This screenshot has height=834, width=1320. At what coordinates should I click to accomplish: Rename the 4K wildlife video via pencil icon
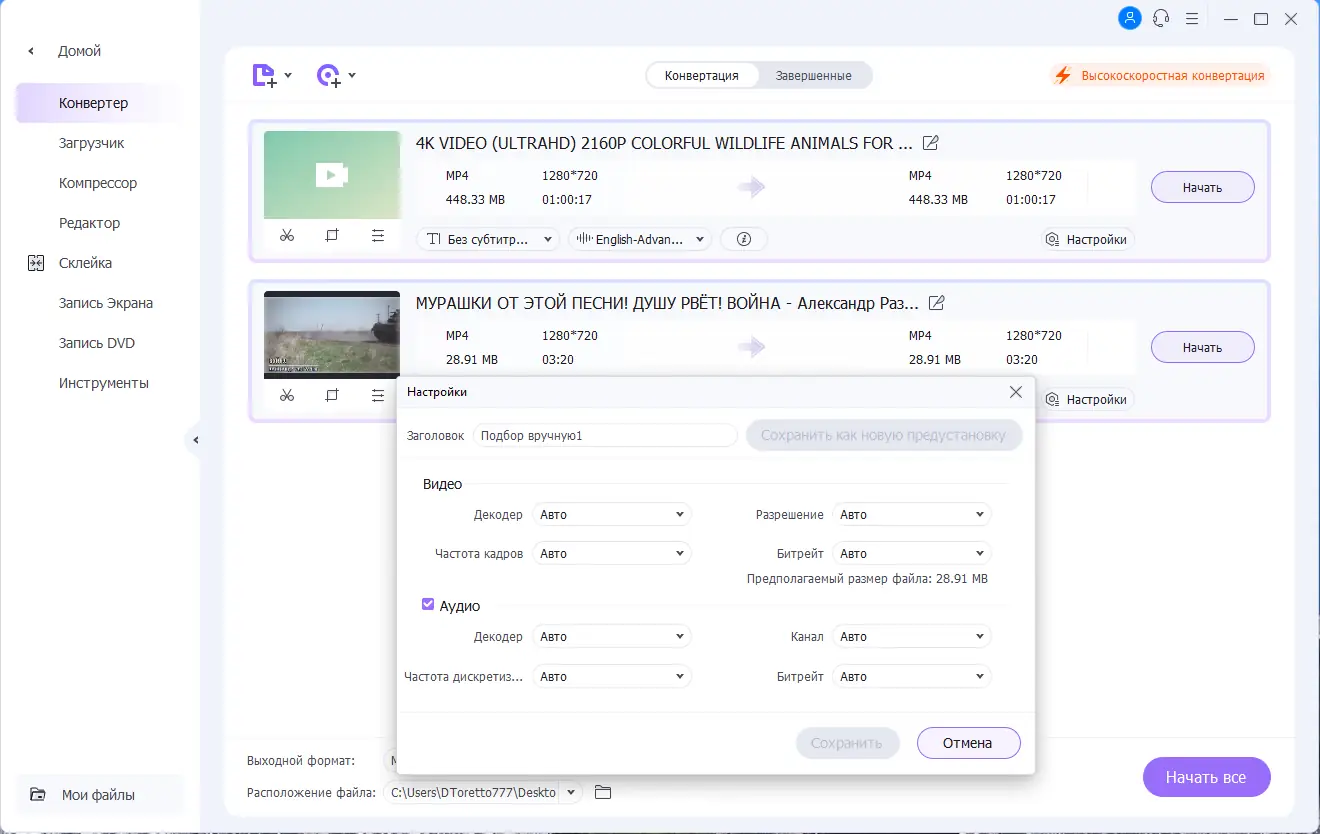coord(931,143)
